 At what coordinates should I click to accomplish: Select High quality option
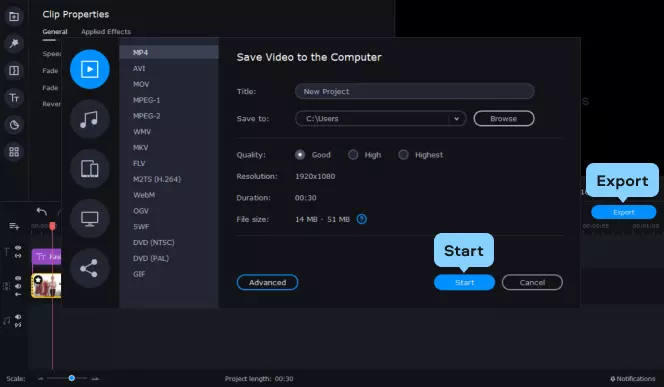(353, 155)
